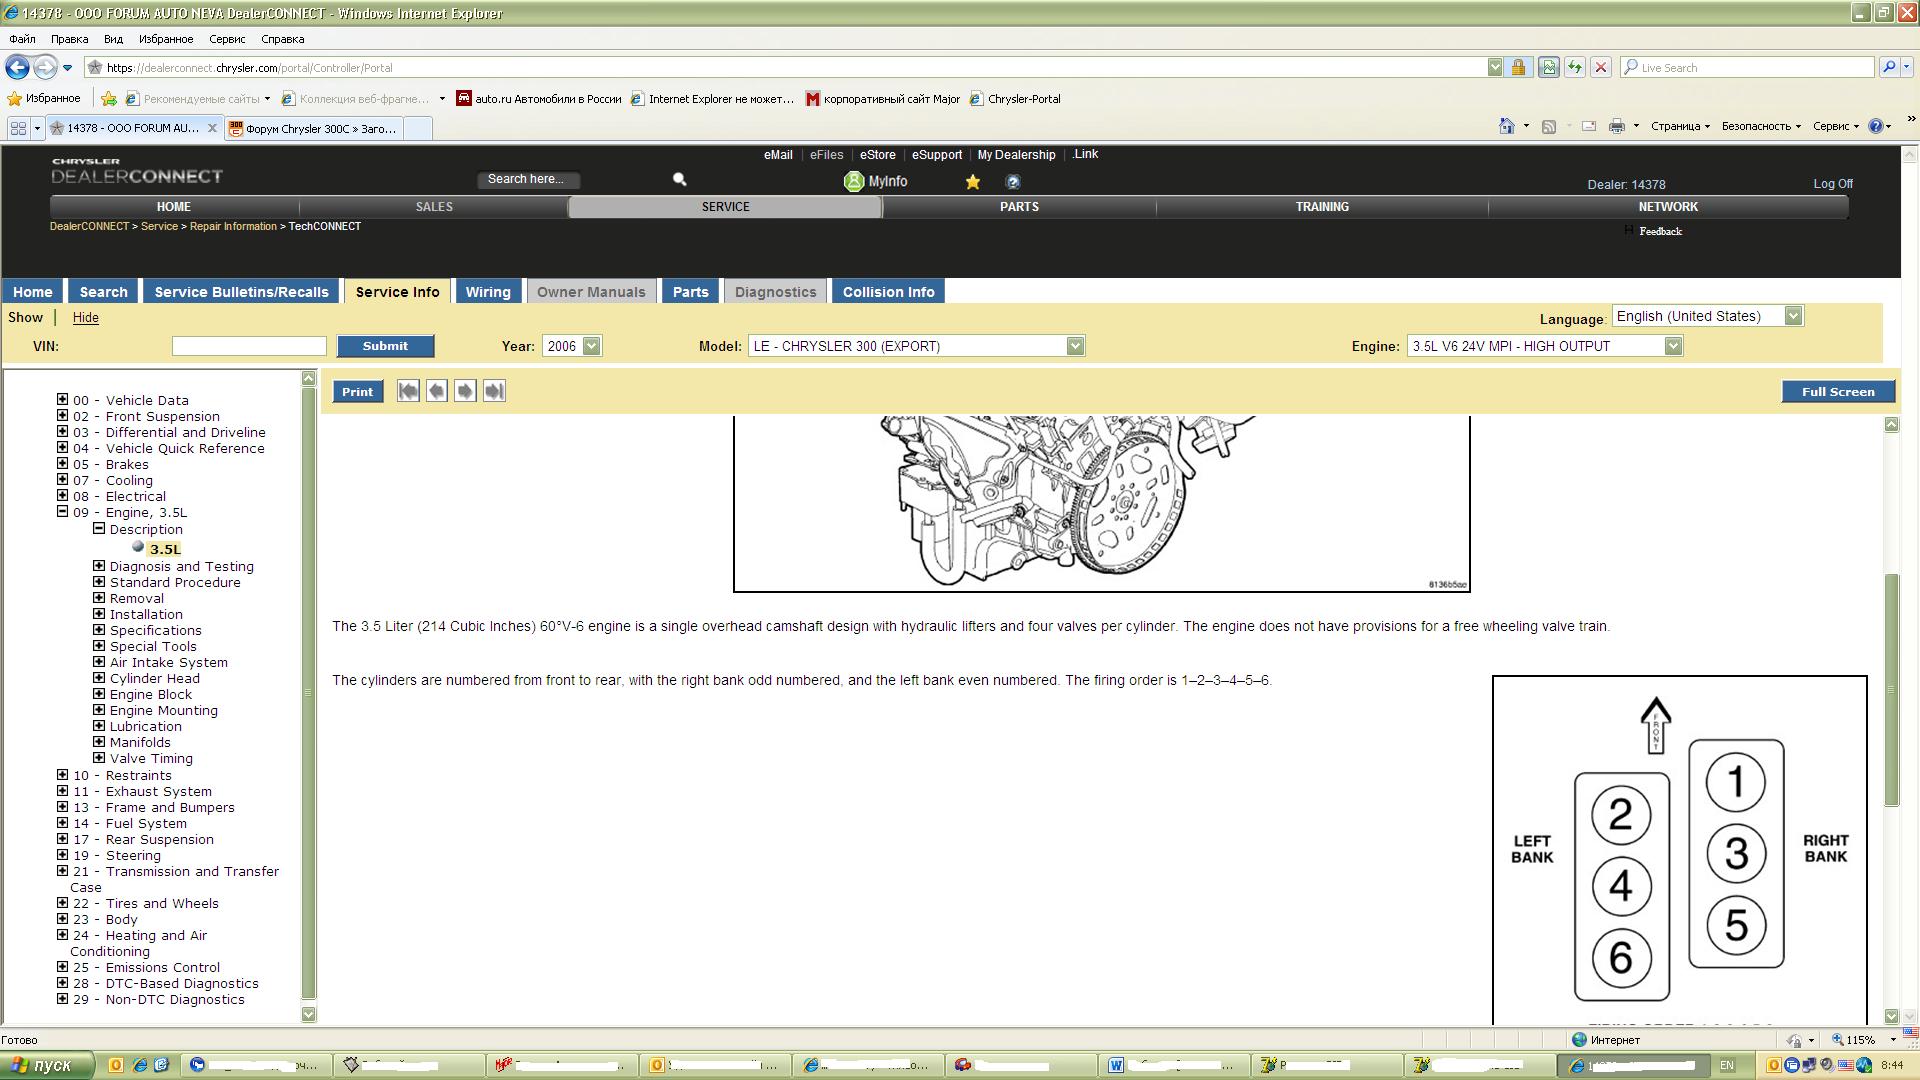The width and height of the screenshot is (1920, 1080).
Task: Collapse 09 - Engine, 3.5L tree node
Action: tap(62, 511)
